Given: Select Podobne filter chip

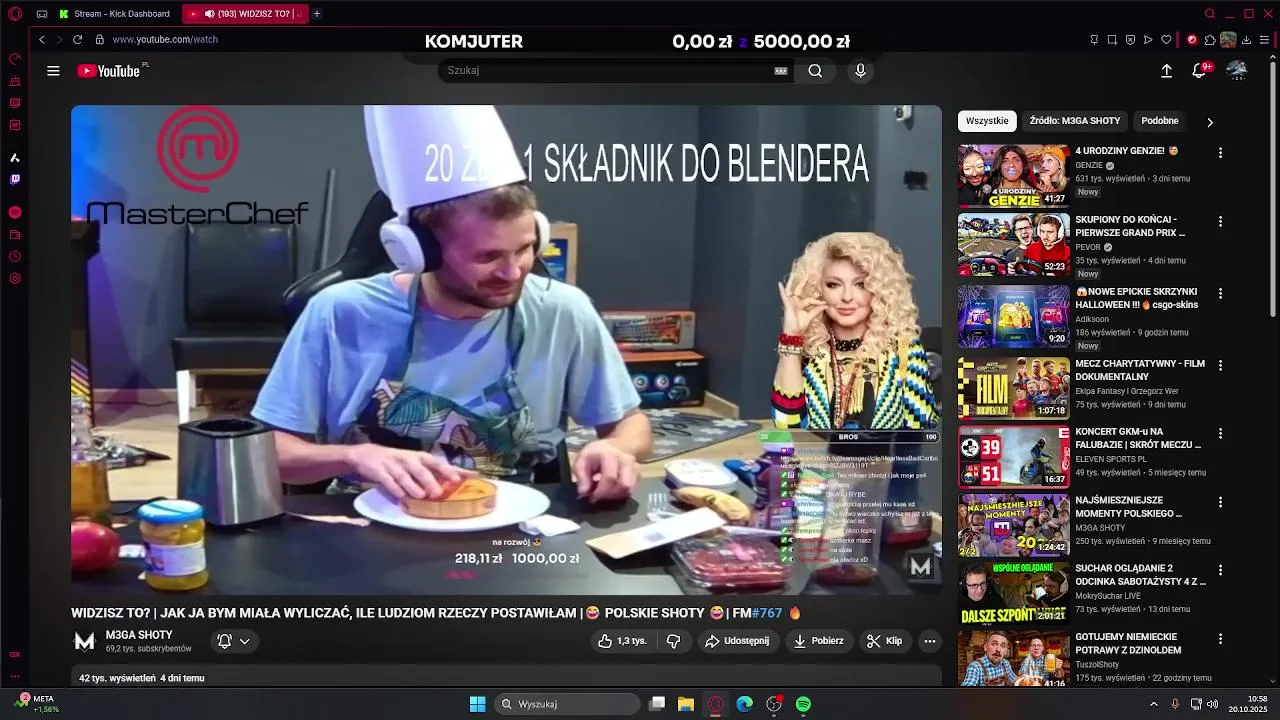Looking at the screenshot, I should click(x=1160, y=121).
